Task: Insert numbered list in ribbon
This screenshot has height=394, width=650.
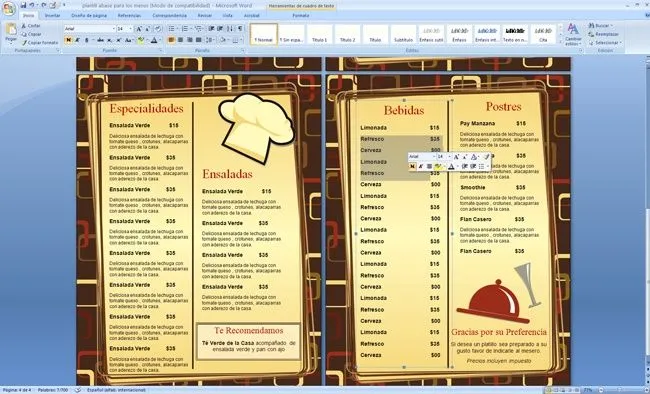Action: click(186, 29)
